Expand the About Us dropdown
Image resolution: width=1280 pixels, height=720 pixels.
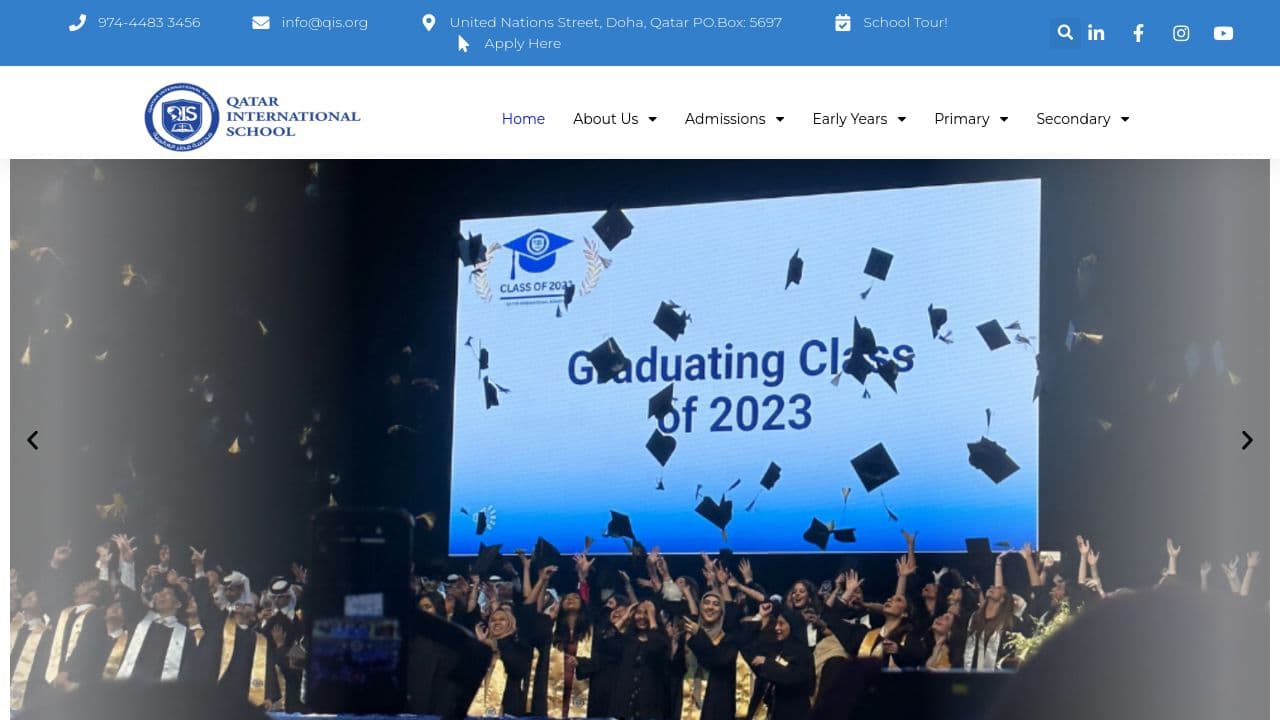614,118
